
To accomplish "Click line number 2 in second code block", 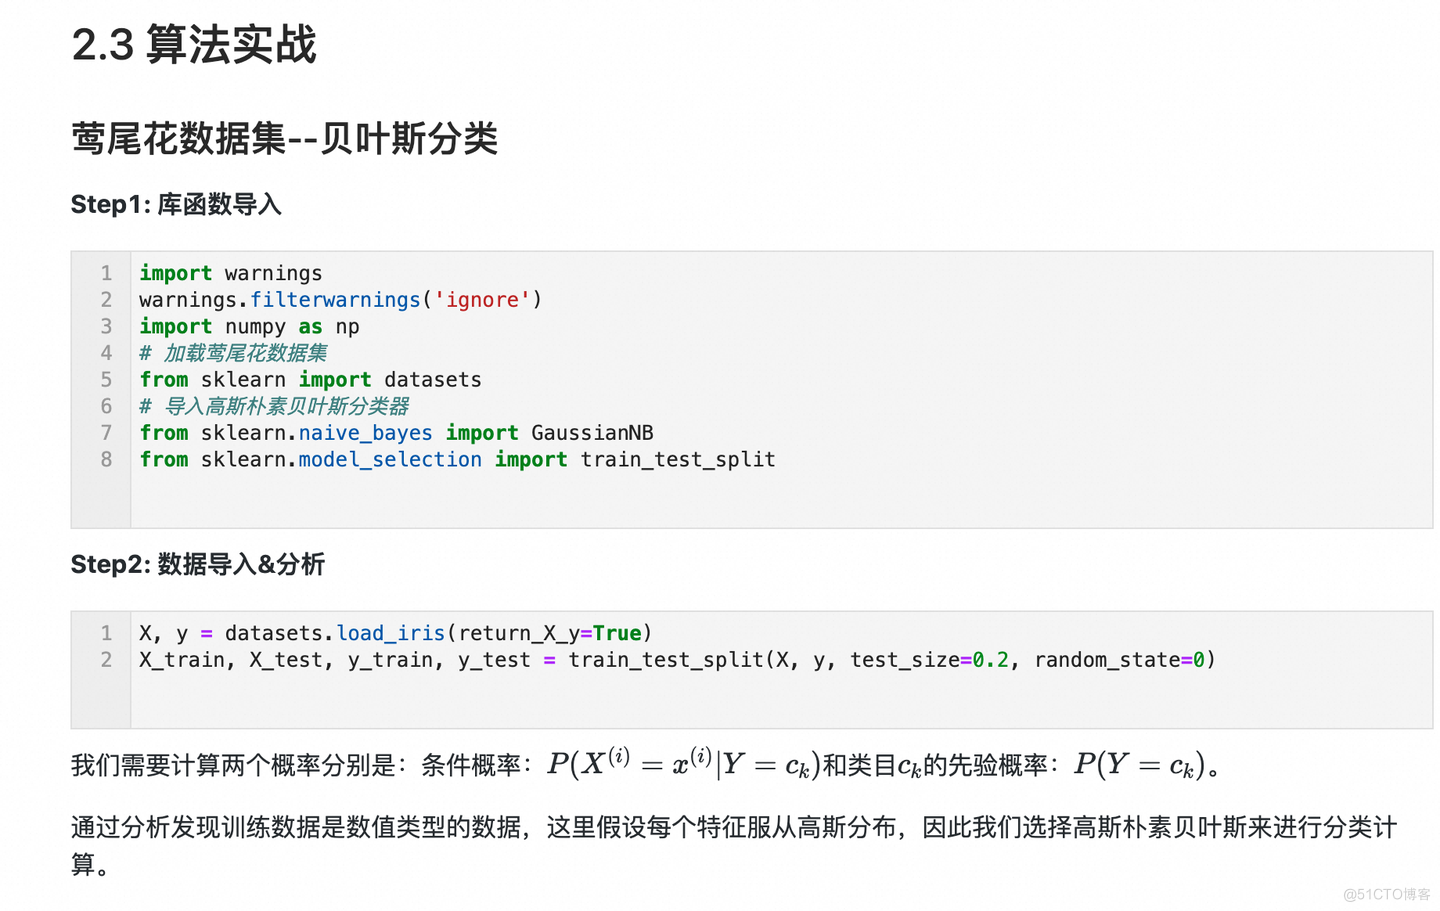I will tap(106, 659).
